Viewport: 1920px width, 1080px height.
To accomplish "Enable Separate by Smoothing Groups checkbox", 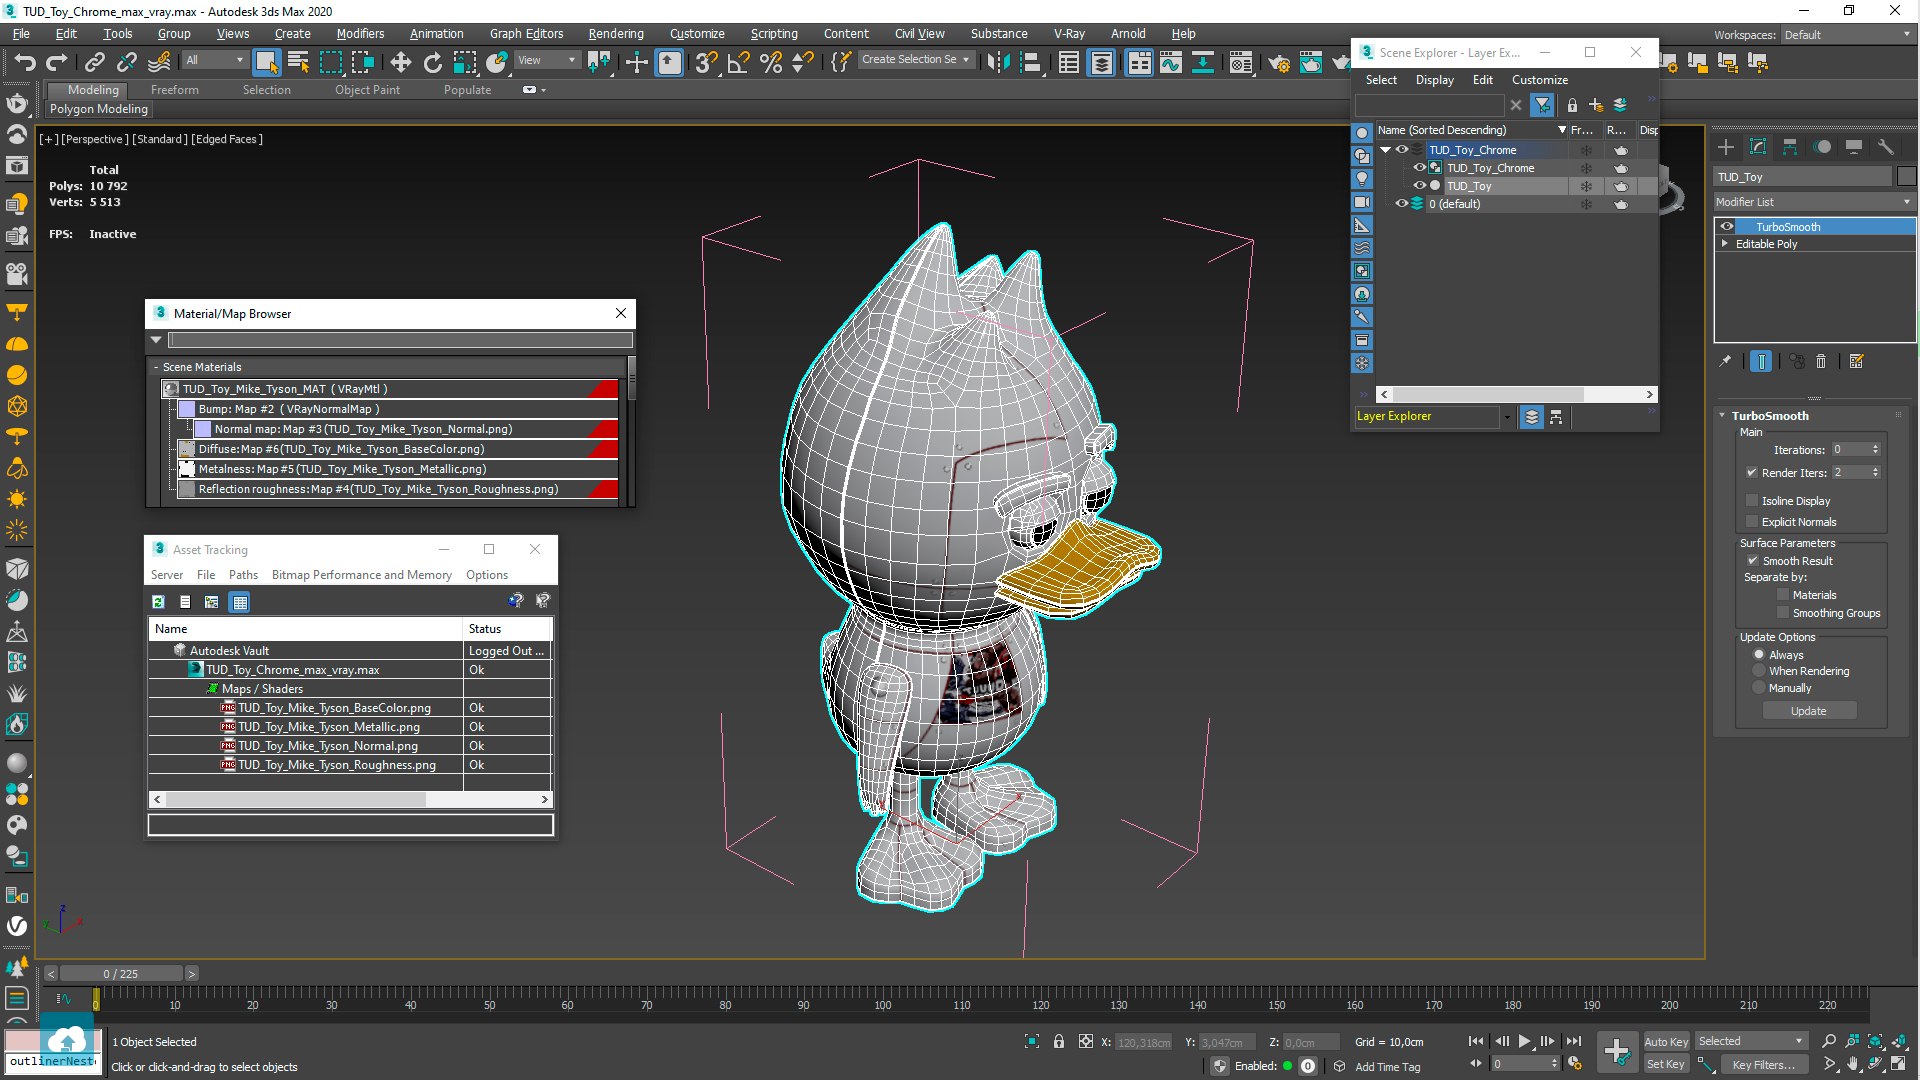I will click(1782, 613).
